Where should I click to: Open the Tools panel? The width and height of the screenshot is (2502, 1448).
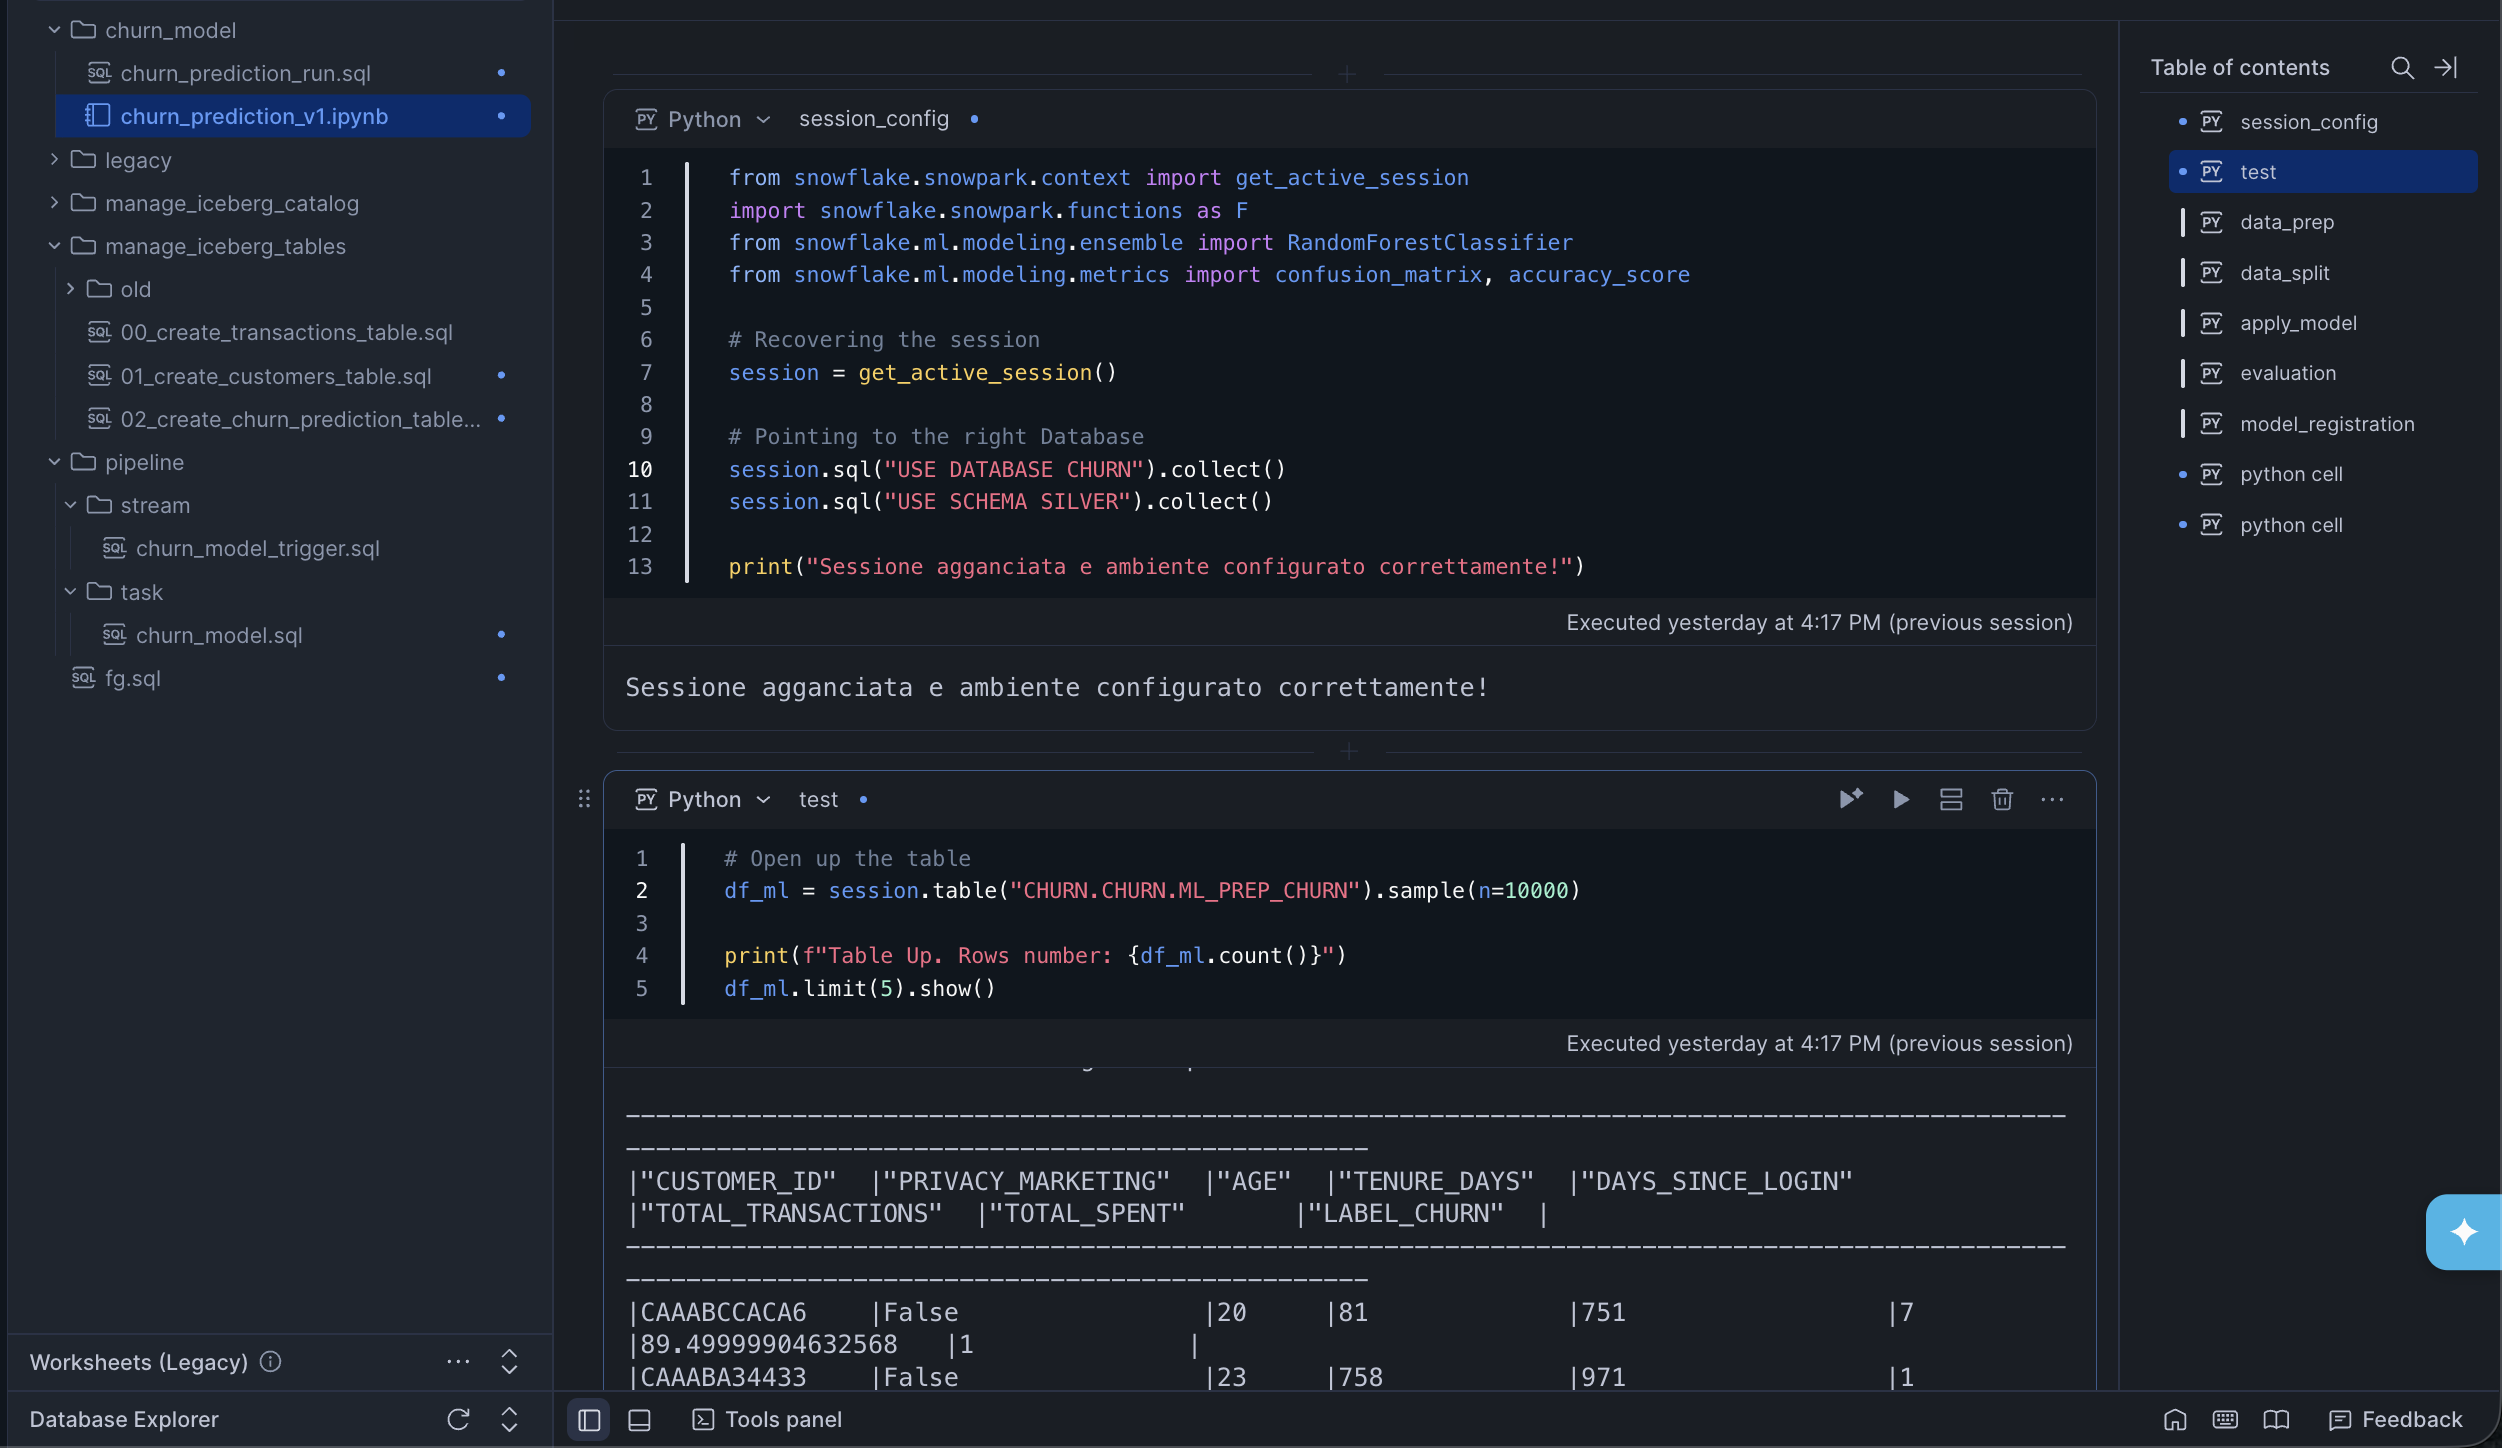[x=767, y=1420]
